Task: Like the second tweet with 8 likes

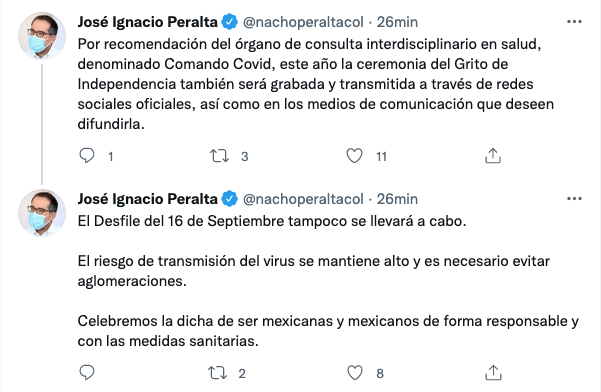Action: click(355, 373)
